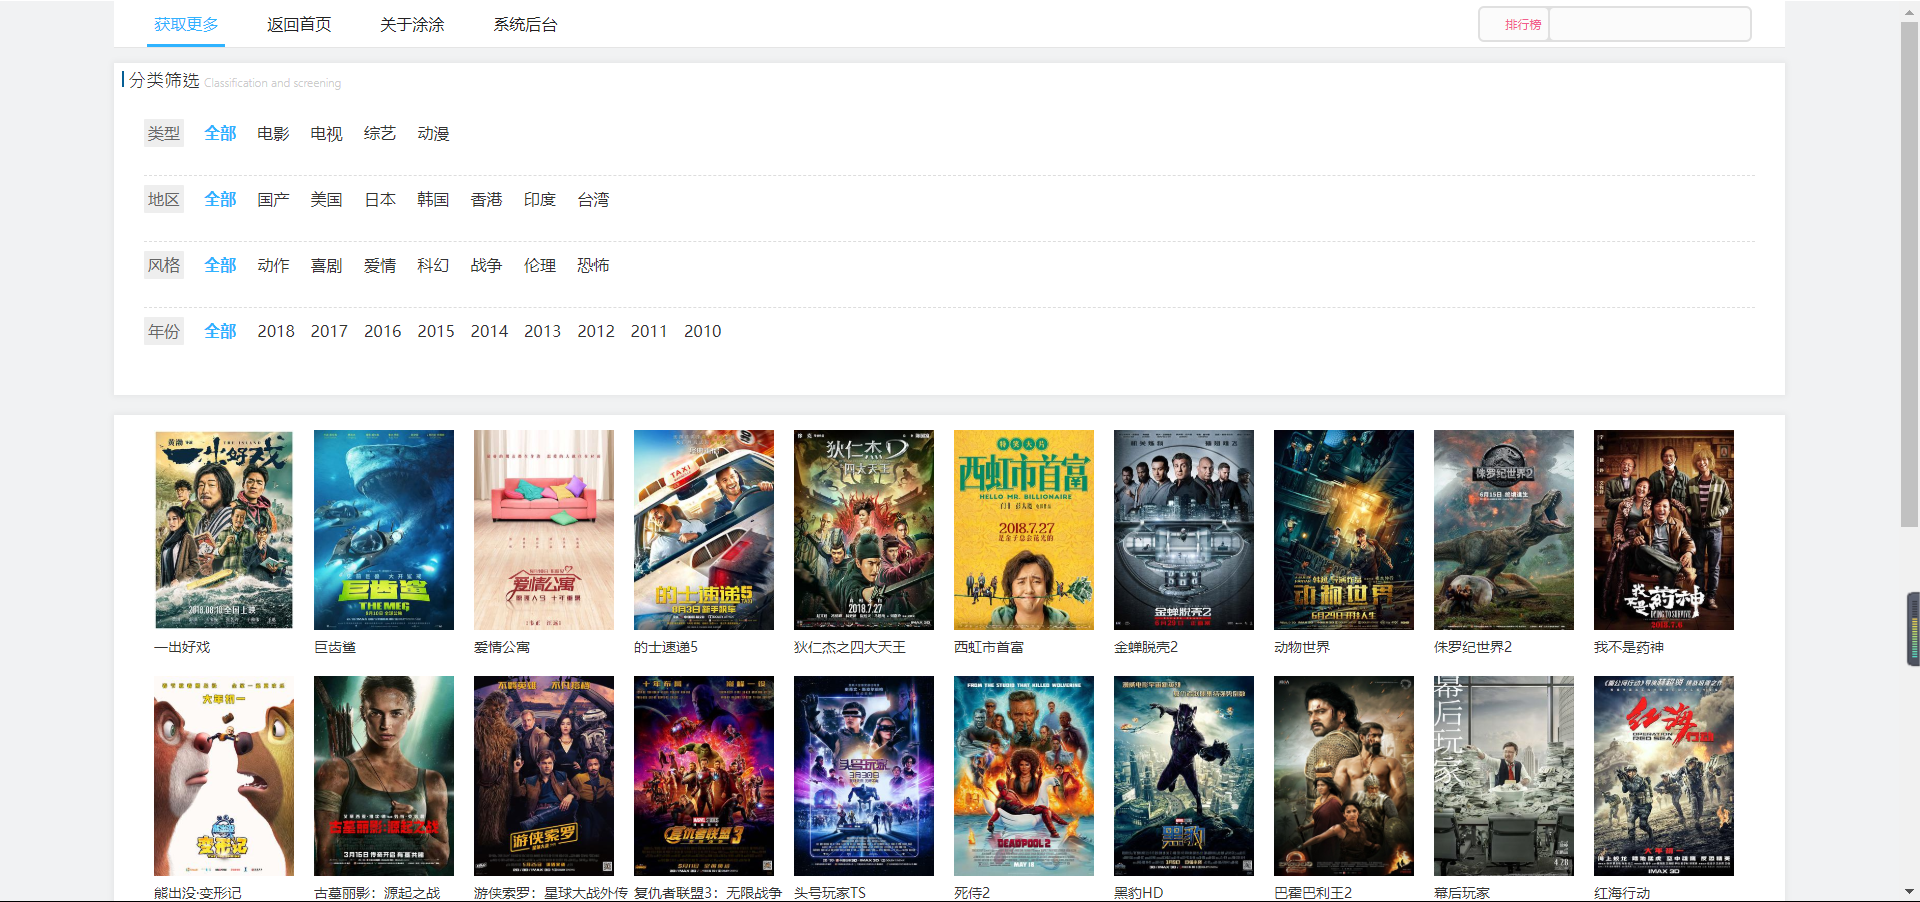Filter region by 印度

coord(540,199)
